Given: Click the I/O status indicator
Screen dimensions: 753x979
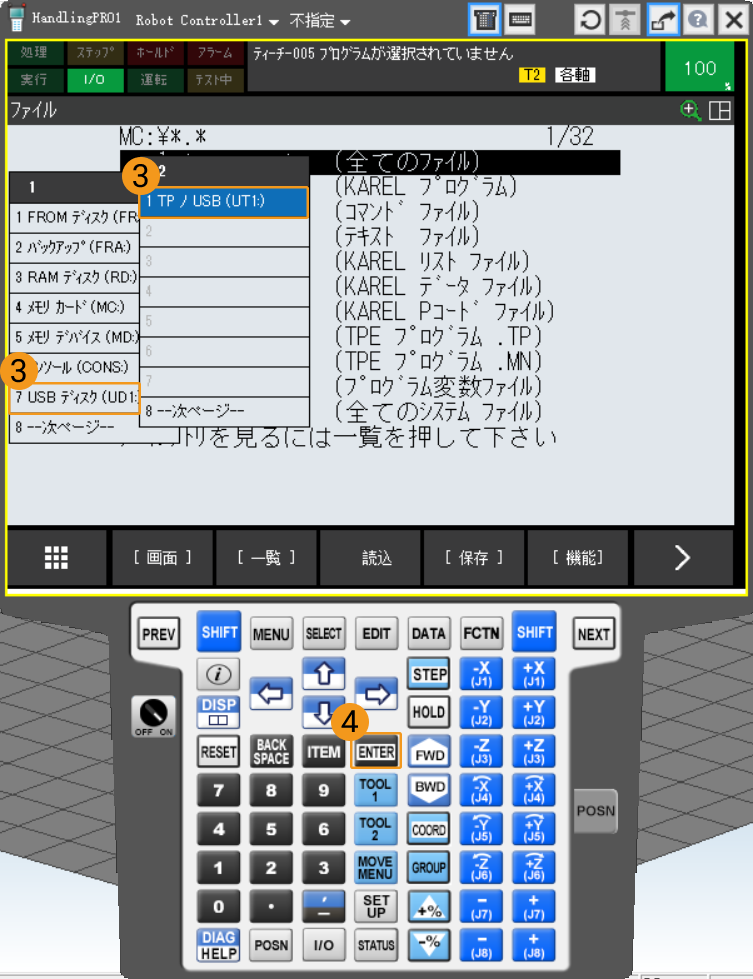Looking at the screenshot, I should point(94,79).
